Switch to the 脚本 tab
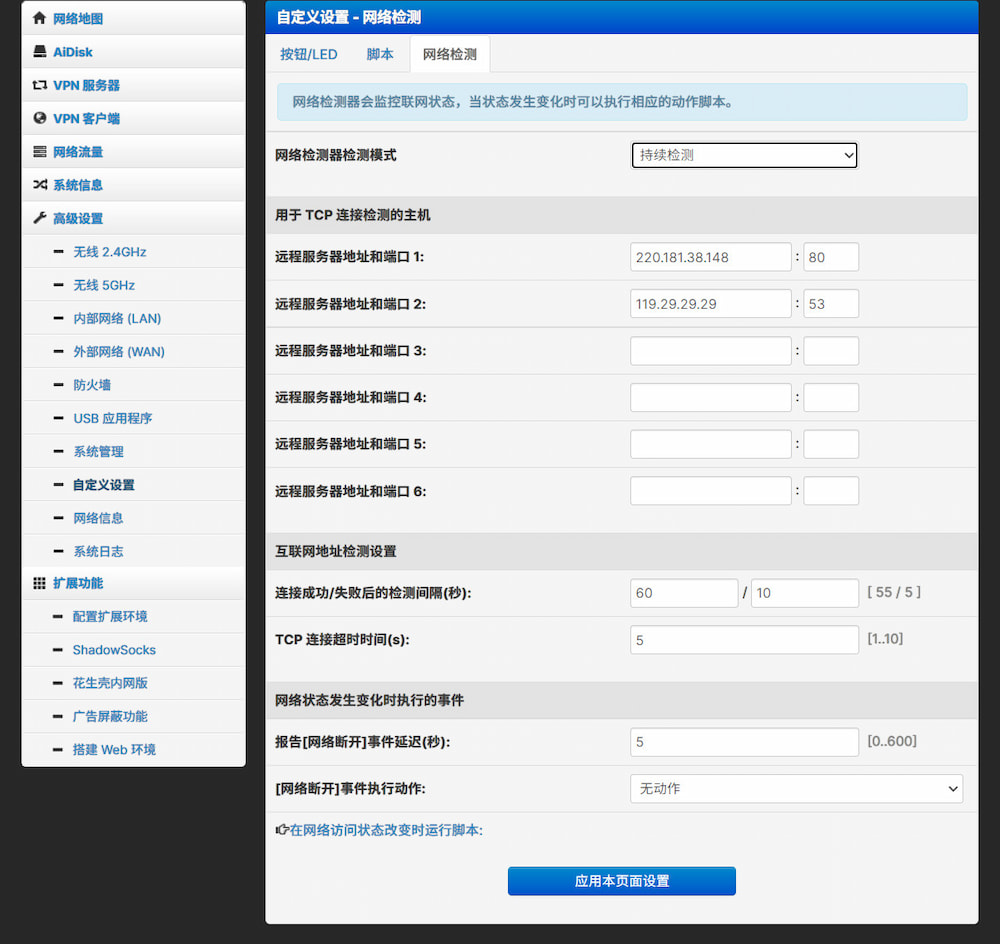 click(x=380, y=55)
